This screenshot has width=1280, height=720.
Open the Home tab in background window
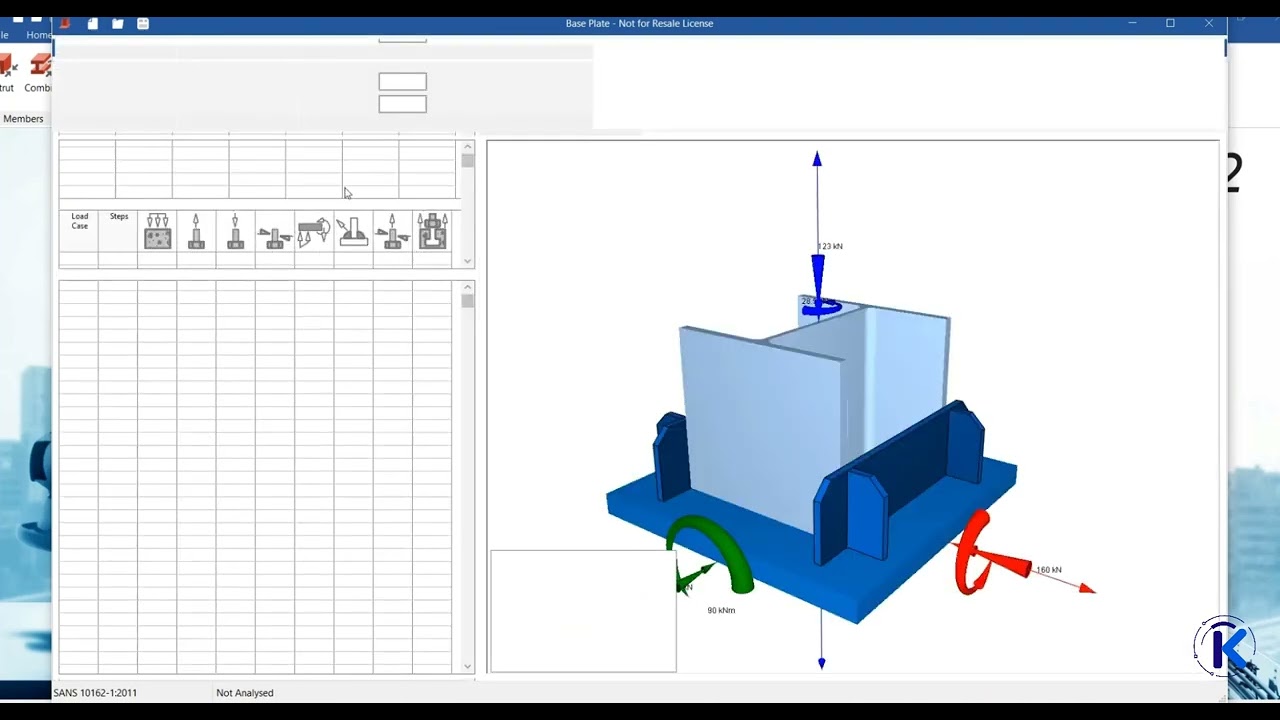coord(39,35)
